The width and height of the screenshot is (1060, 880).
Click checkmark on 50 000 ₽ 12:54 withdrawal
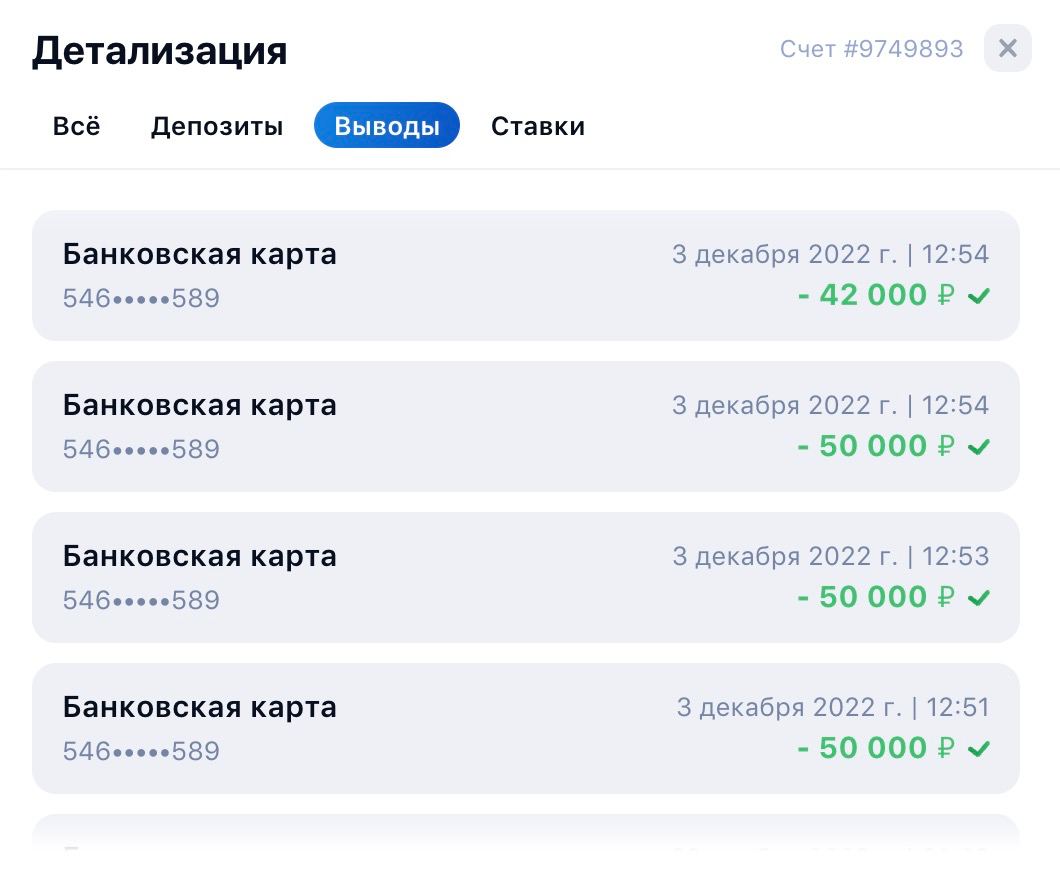pyautogui.click(x=979, y=447)
